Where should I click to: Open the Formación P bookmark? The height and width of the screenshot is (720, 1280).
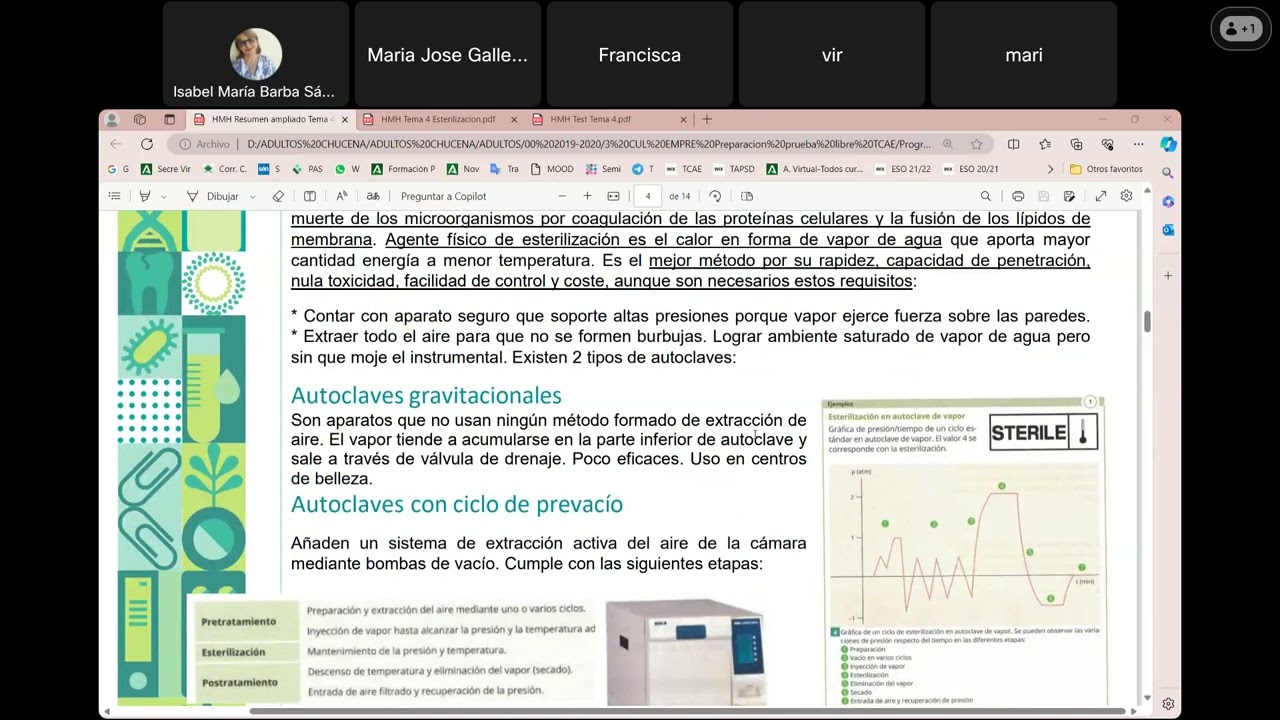(x=403, y=169)
